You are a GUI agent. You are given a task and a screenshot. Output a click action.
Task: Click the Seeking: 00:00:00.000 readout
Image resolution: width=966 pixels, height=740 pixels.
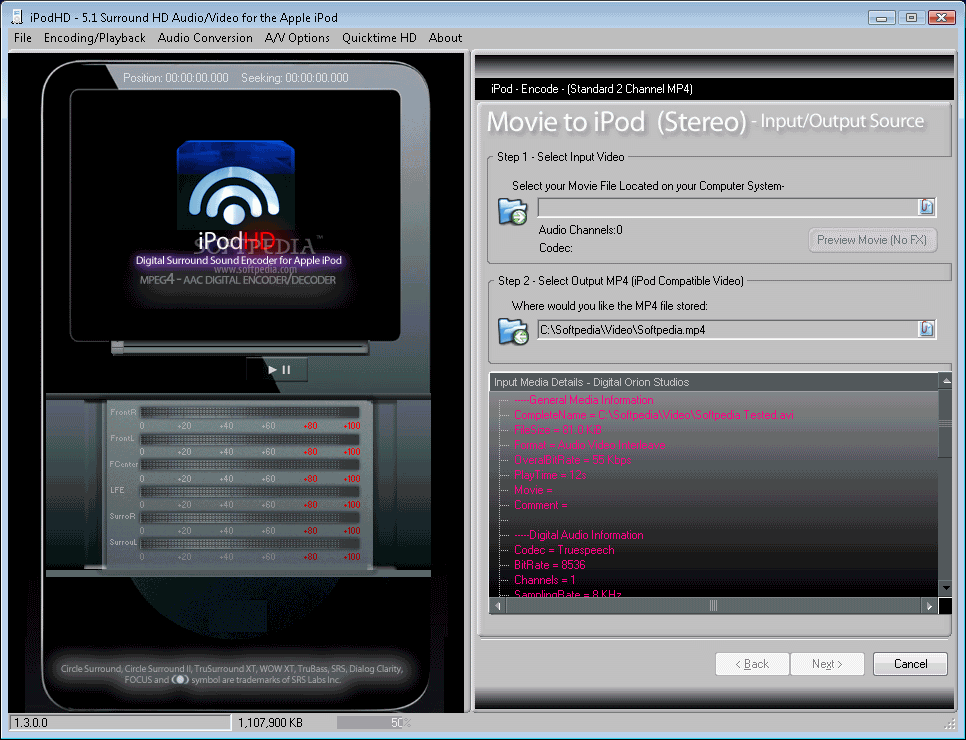(x=294, y=78)
